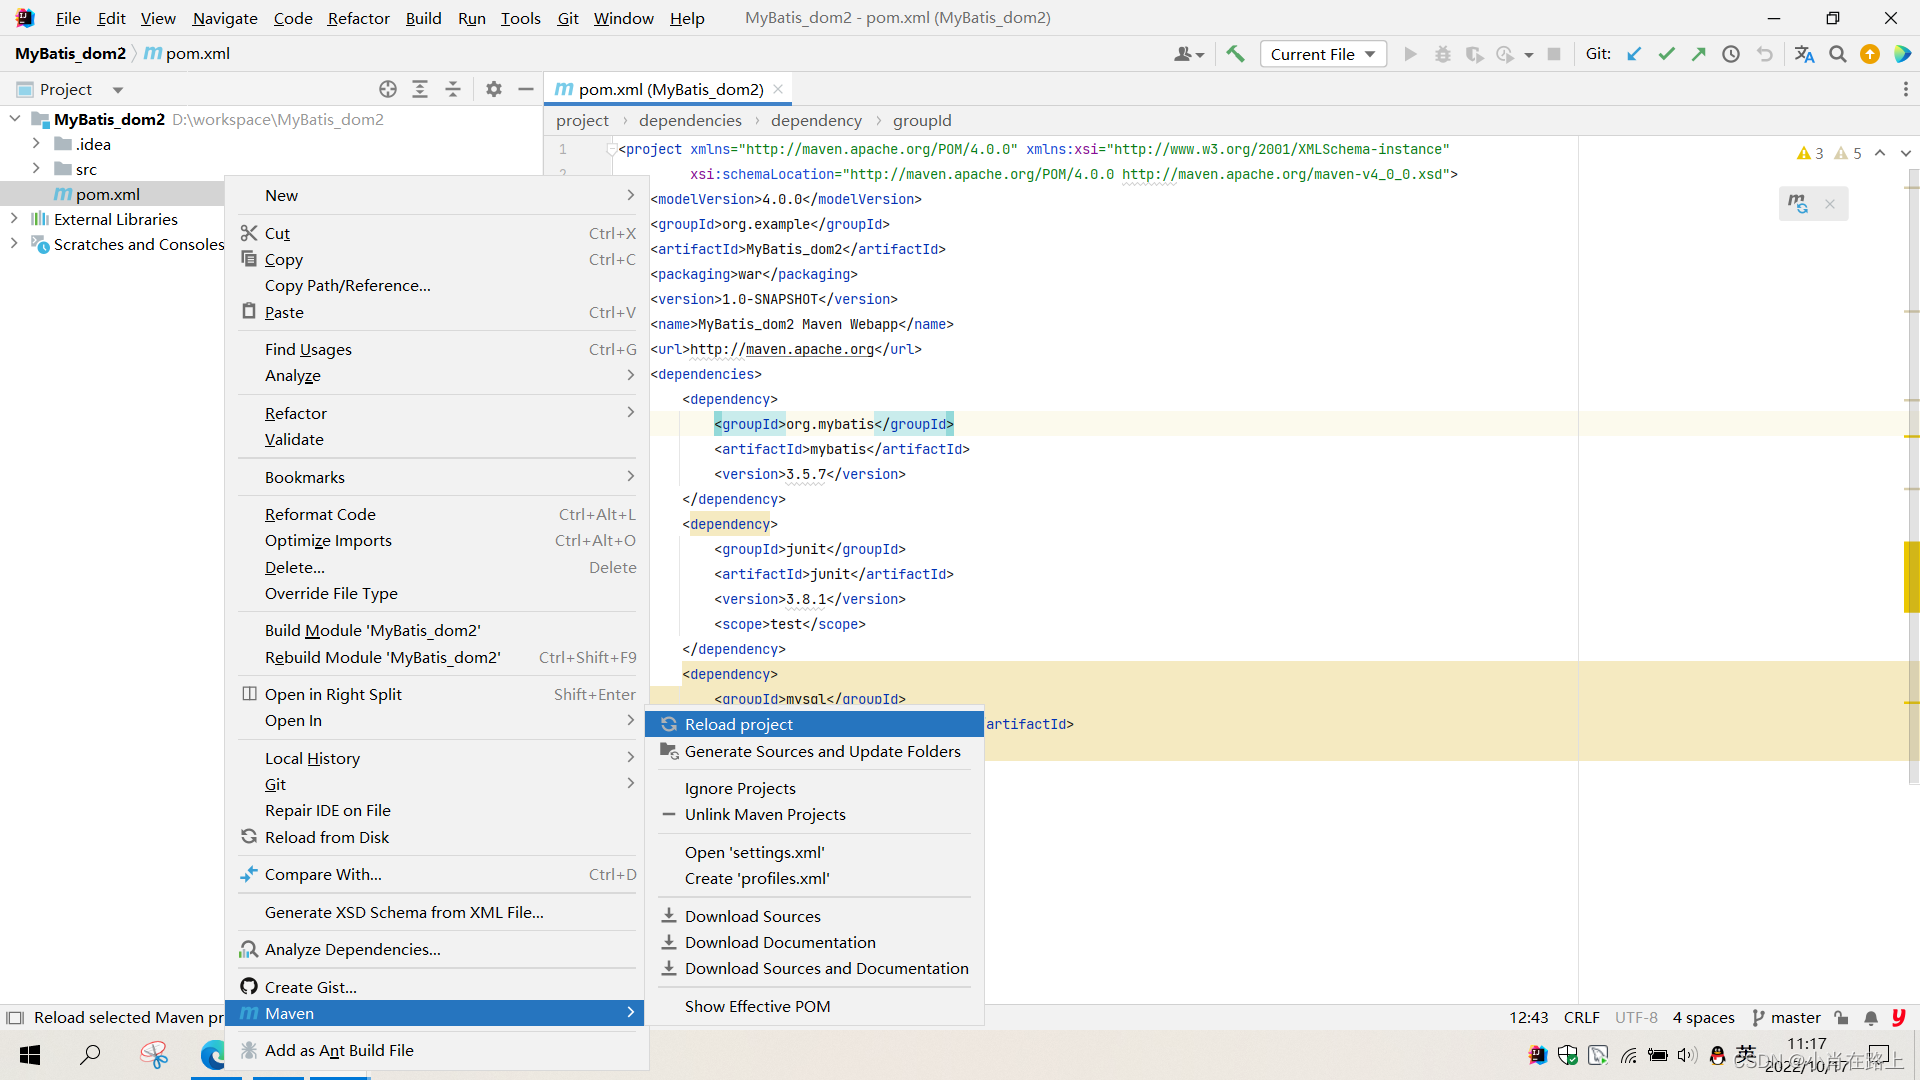Click the Git push arrow icon
1920x1080 pixels.
1698,54
